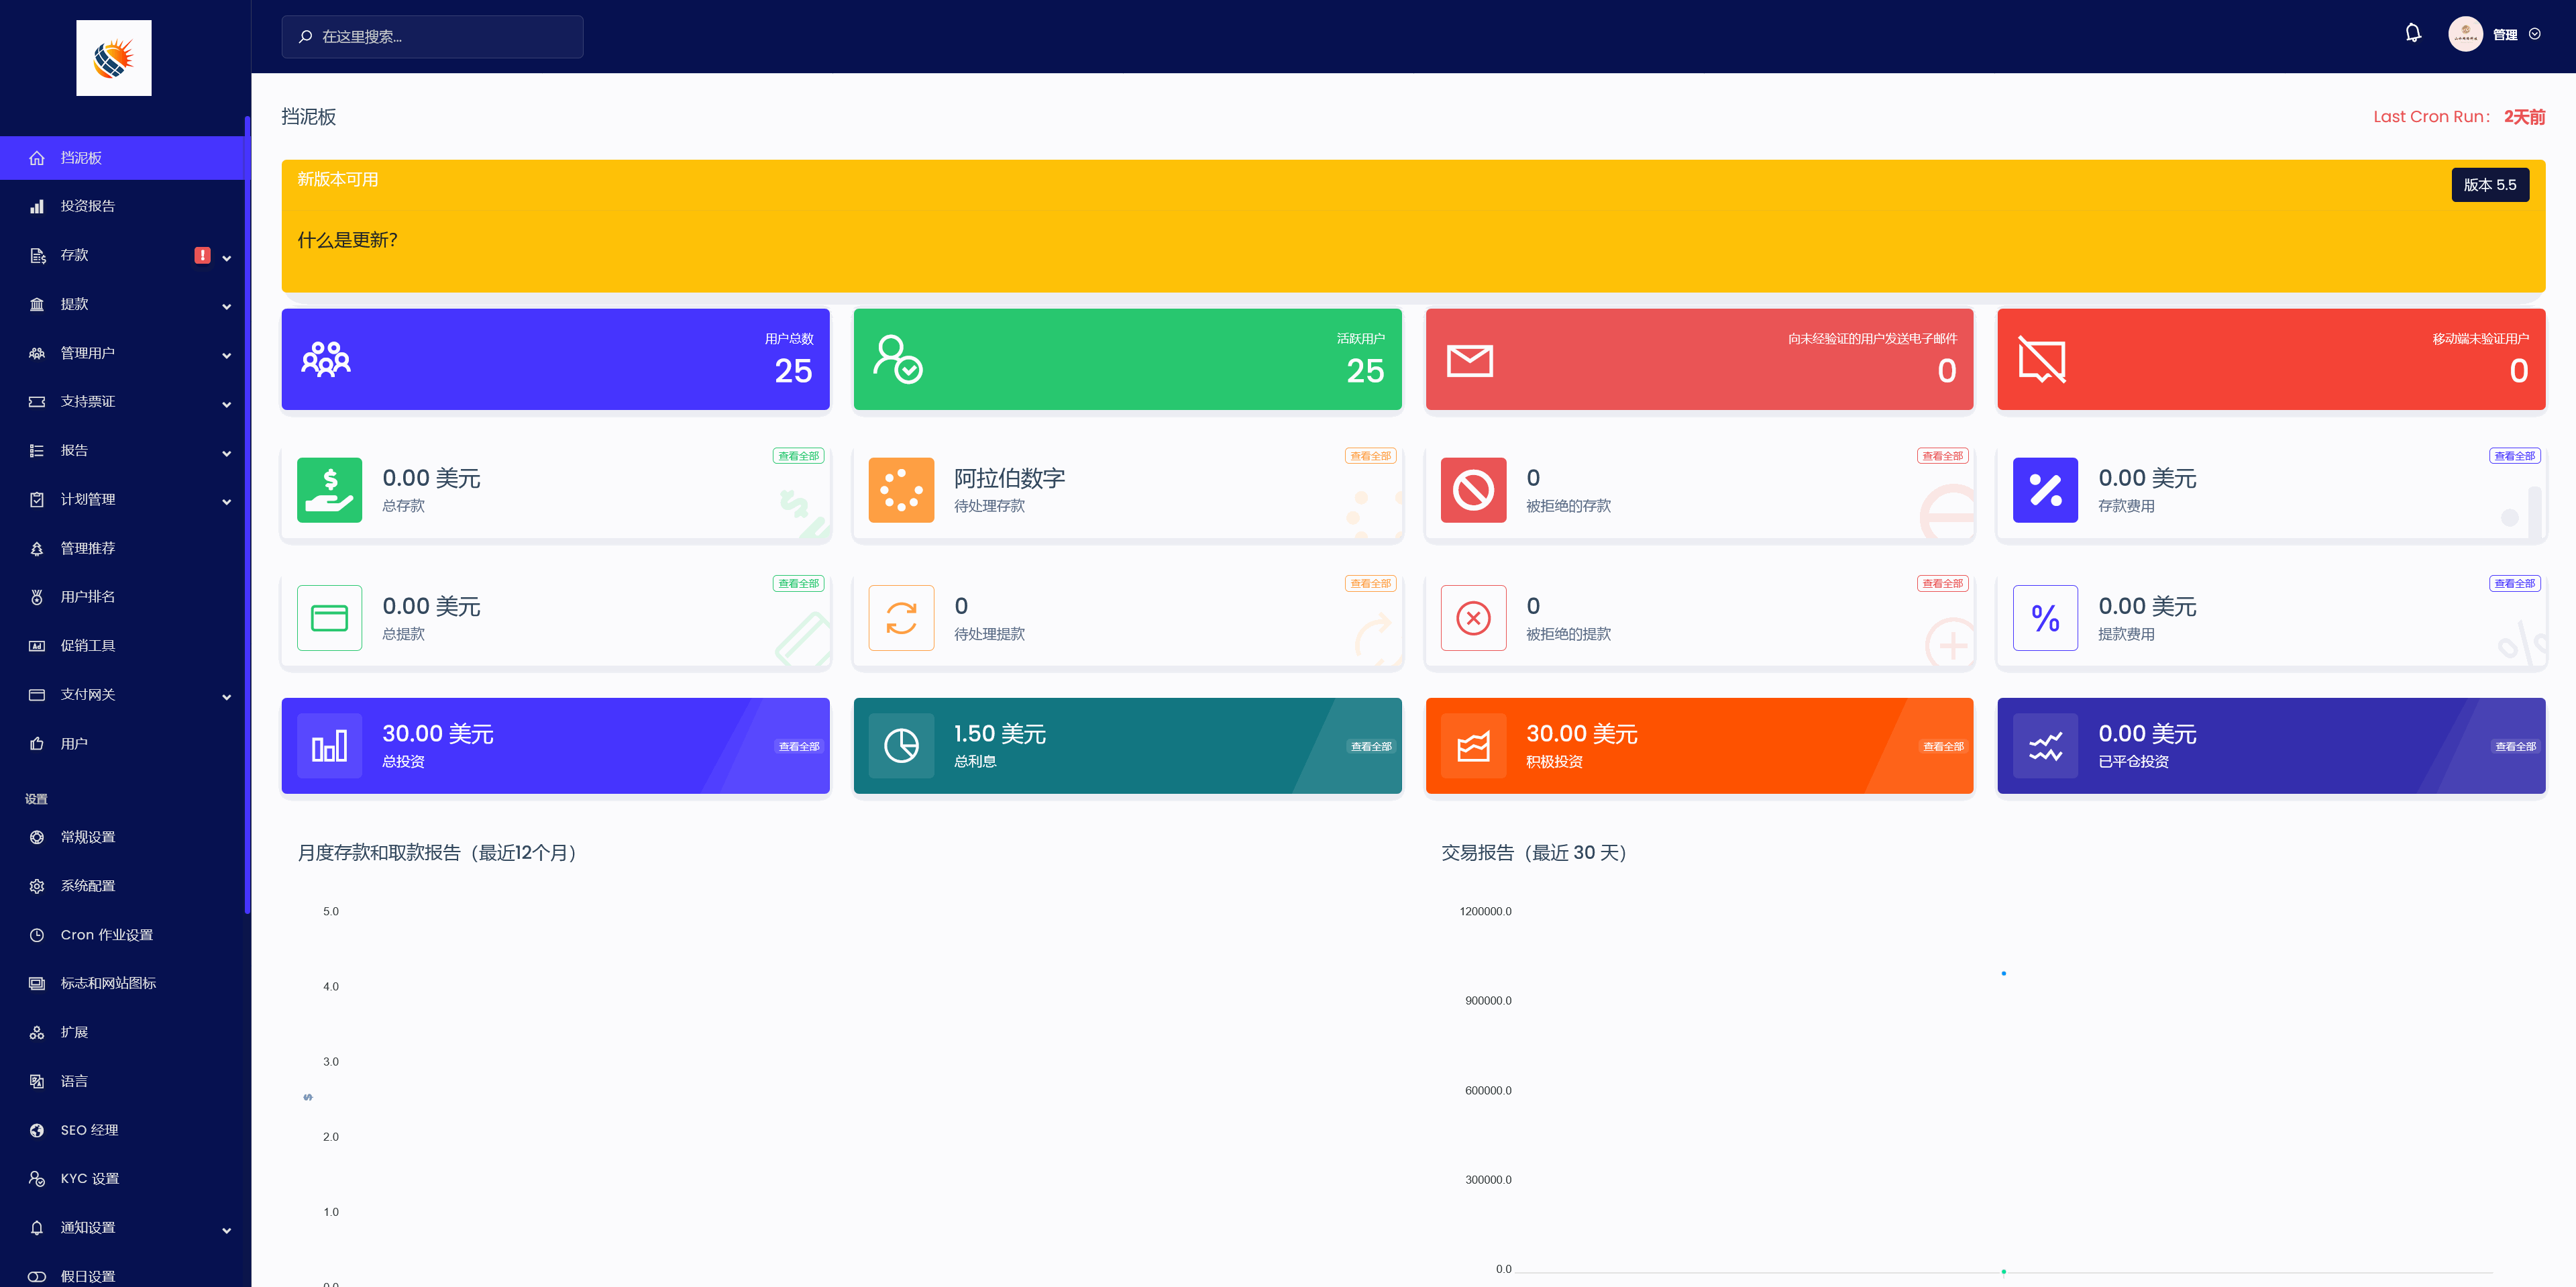Click the total deposits dollar-hand icon
This screenshot has width=2576, height=1287.
[329, 490]
